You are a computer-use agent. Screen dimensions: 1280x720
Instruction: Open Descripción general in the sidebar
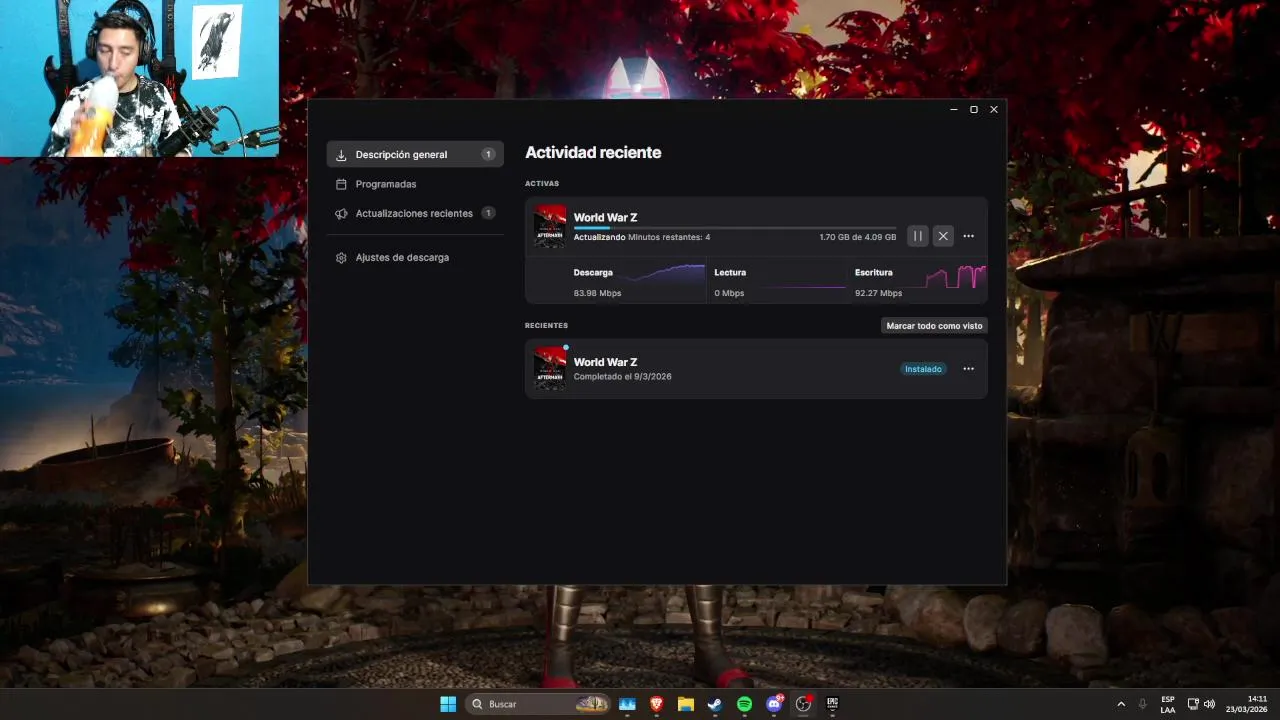pos(415,155)
